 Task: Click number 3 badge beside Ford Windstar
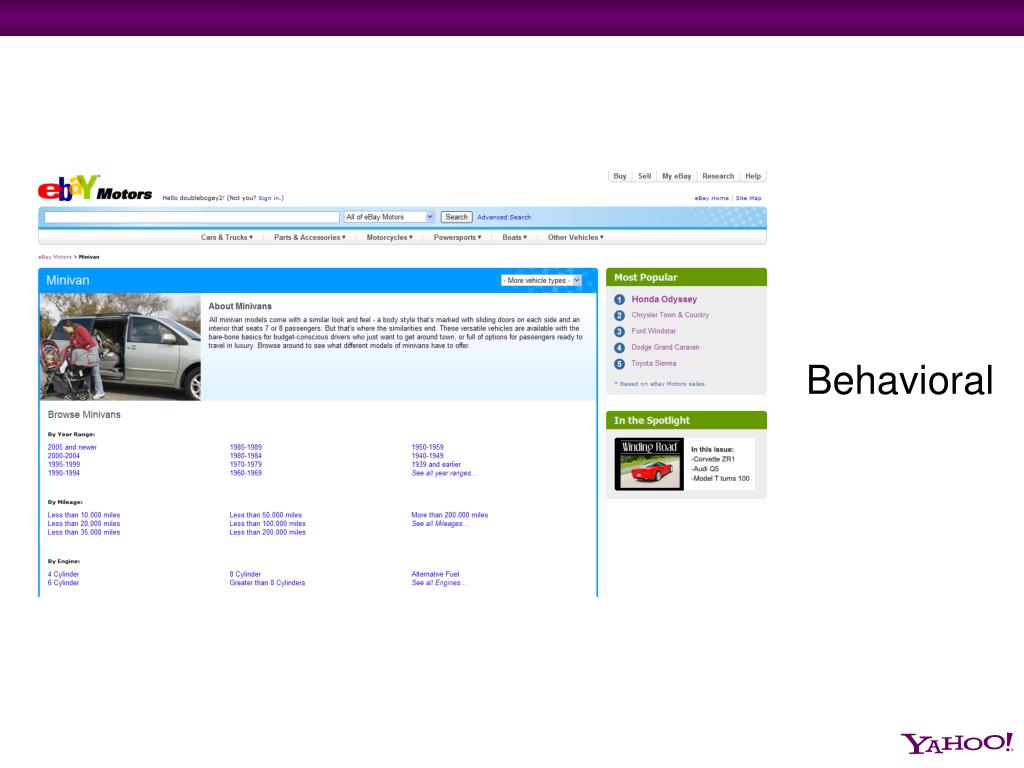coord(619,332)
